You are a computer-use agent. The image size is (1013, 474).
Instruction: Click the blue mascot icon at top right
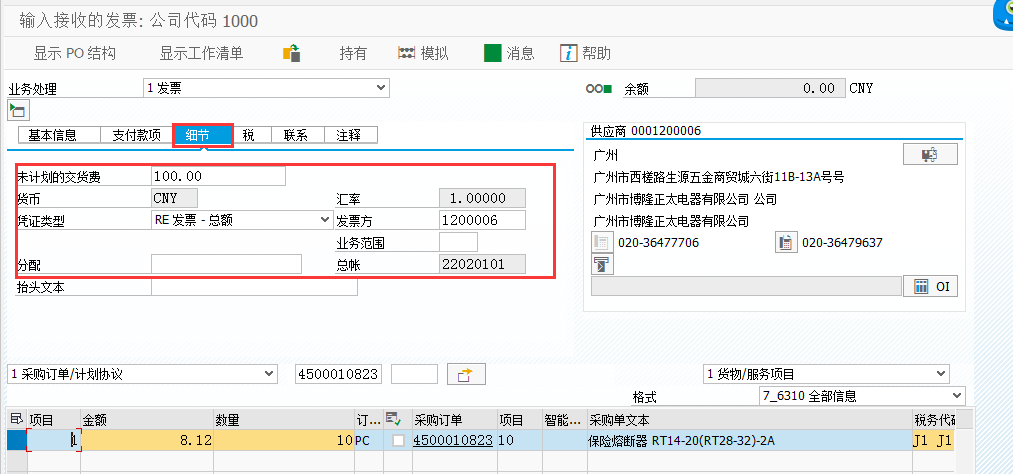pyautogui.click(x=1003, y=16)
